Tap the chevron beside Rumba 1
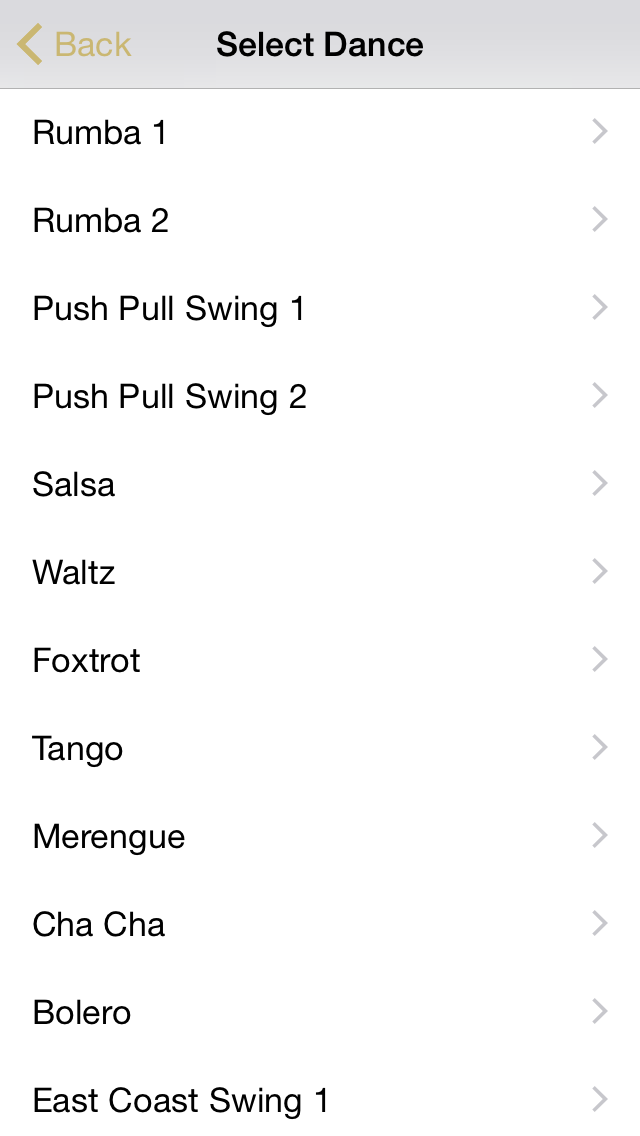The width and height of the screenshot is (640, 1136). tap(599, 132)
